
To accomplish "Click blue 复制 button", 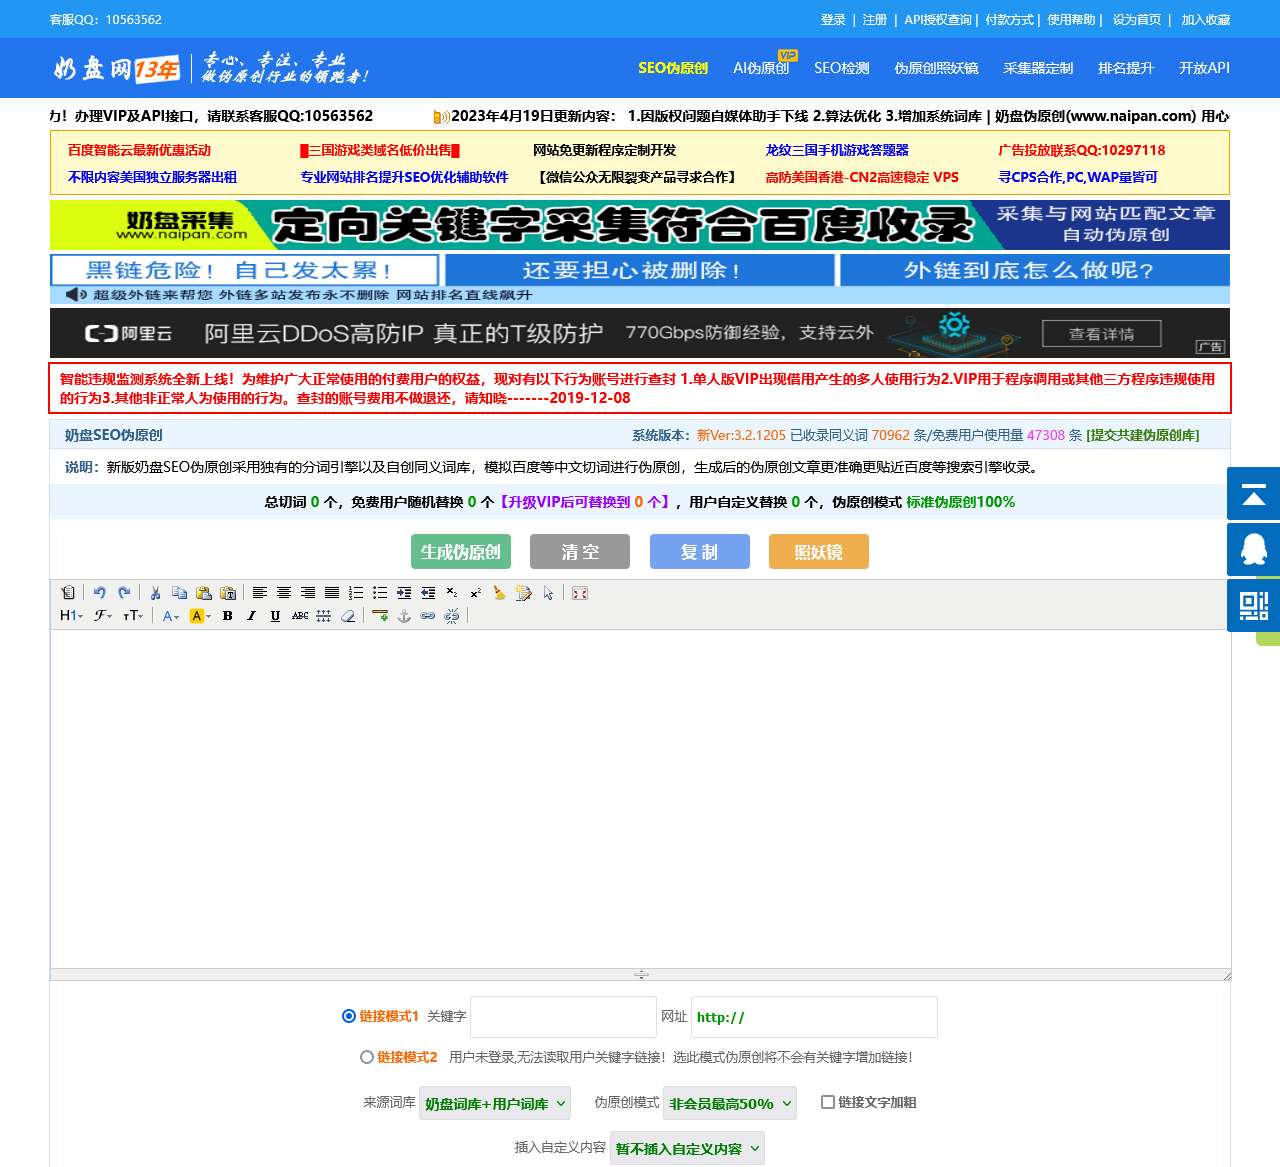I will [700, 551].
